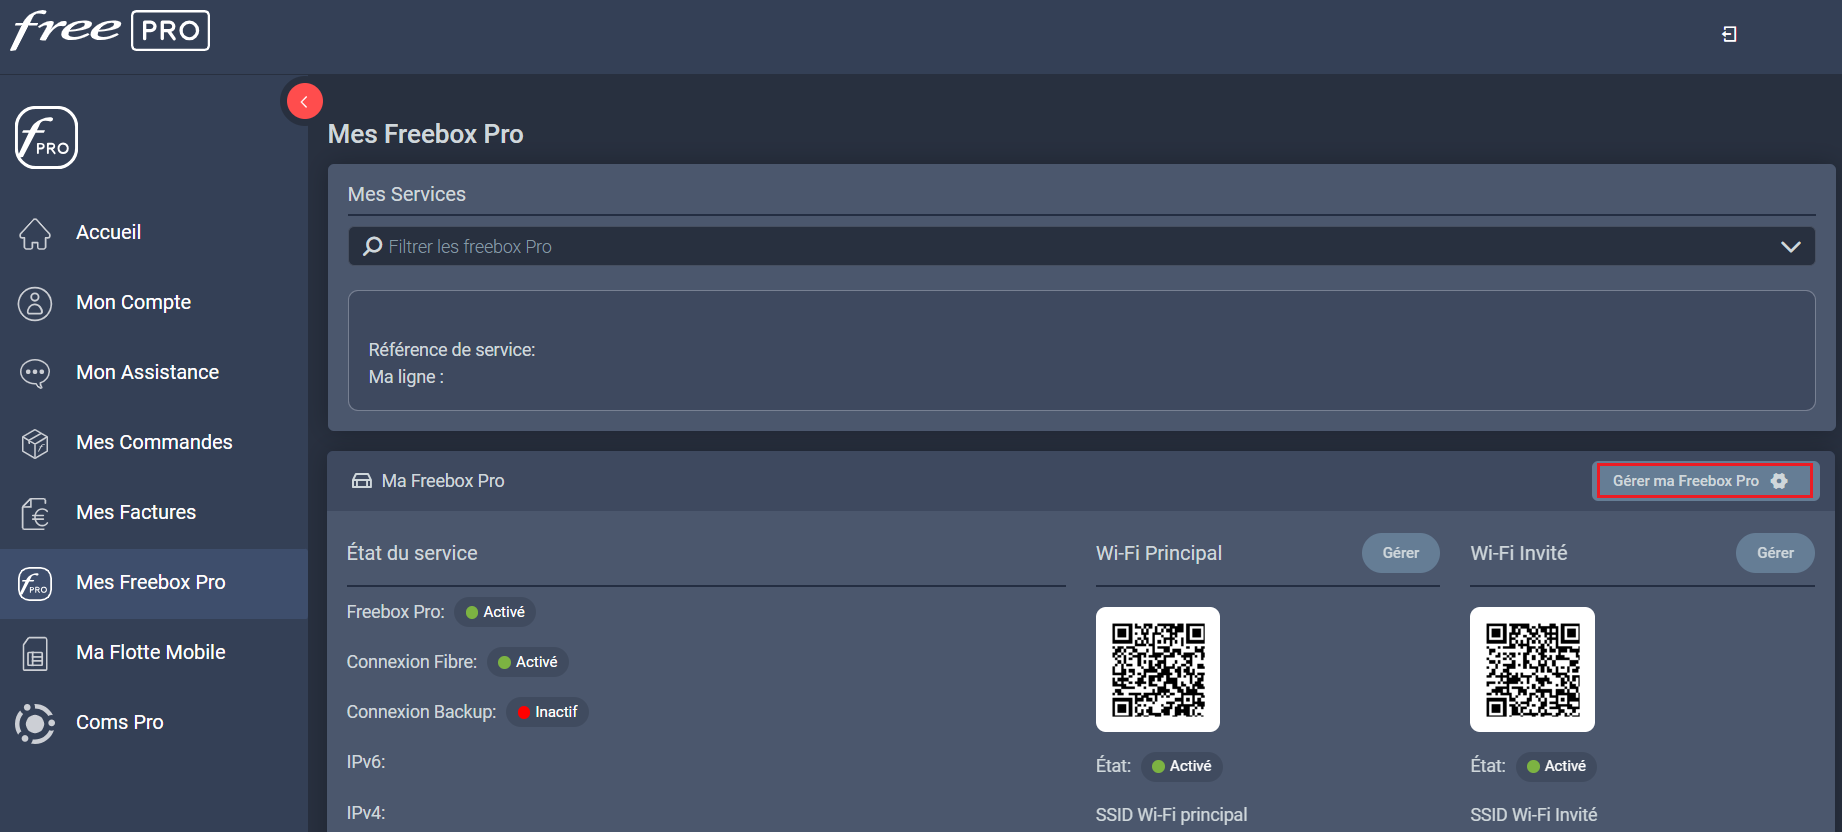The height and width of the screenshot is (832, 1842).
Task: Click Gérer ma Freebox Pro button
Action: tap(1704, 481)
